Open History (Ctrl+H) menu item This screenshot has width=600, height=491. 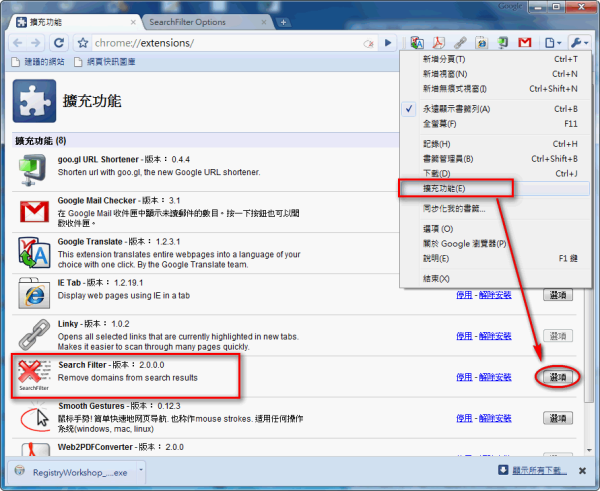click(x=496, y=144)
